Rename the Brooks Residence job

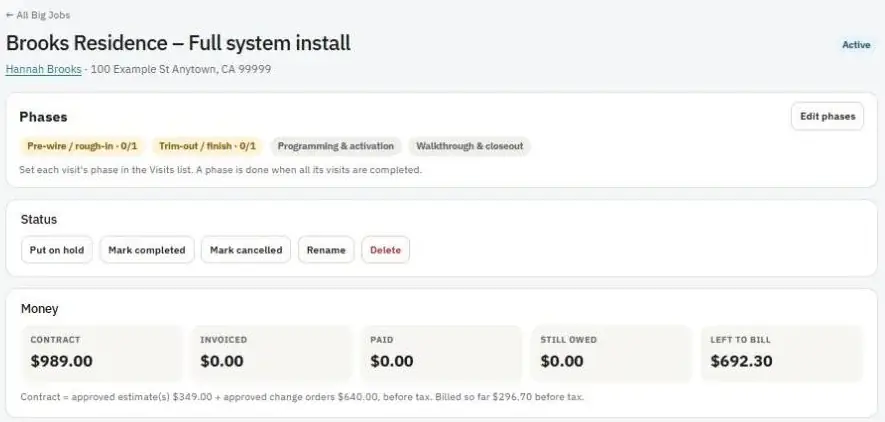[326, 250]
